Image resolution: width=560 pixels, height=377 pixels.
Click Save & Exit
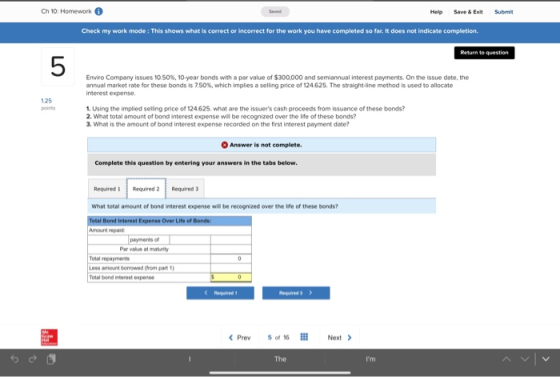[x=468, y=12]
